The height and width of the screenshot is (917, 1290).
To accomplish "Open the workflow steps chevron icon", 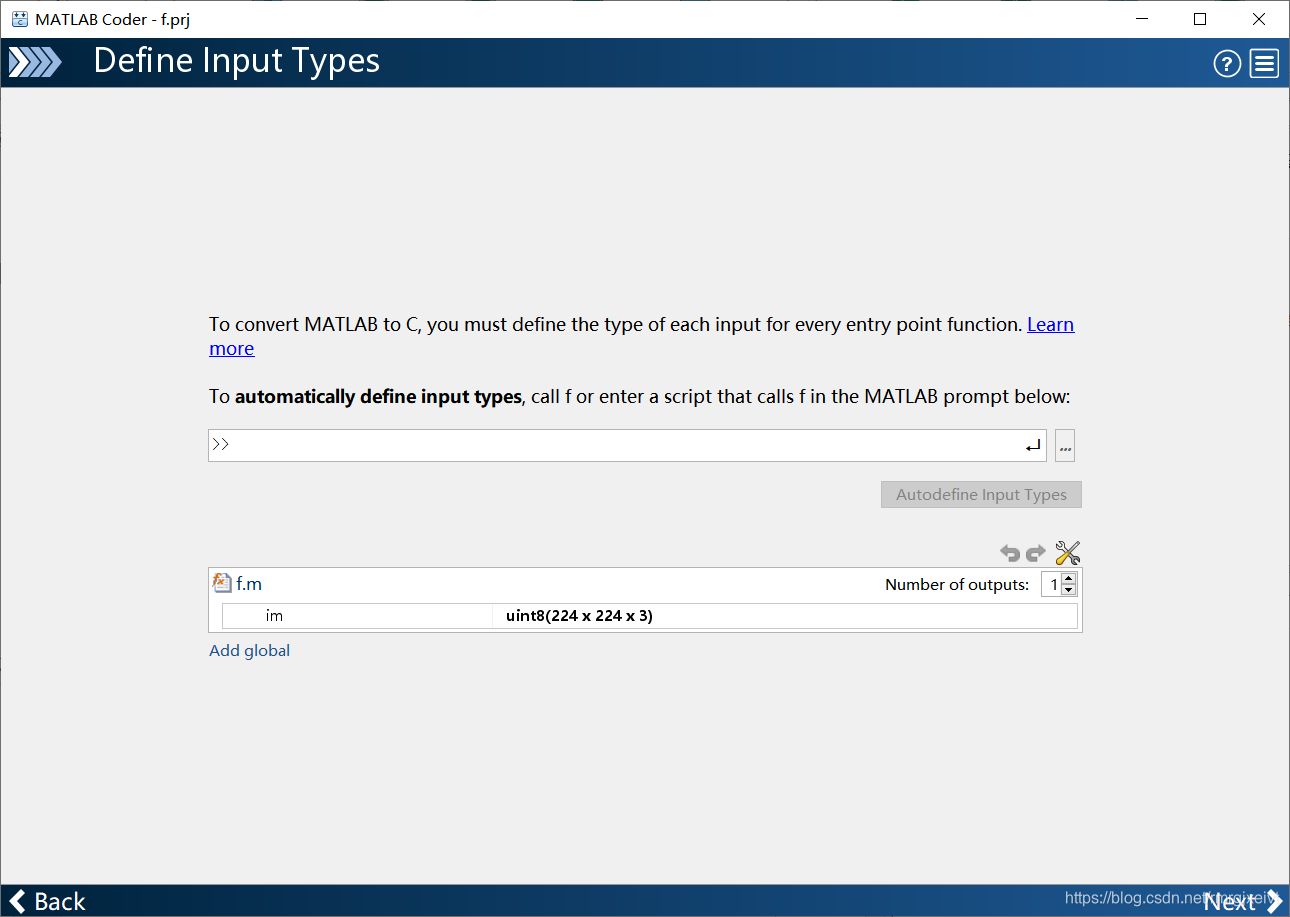I will (35, 63).
